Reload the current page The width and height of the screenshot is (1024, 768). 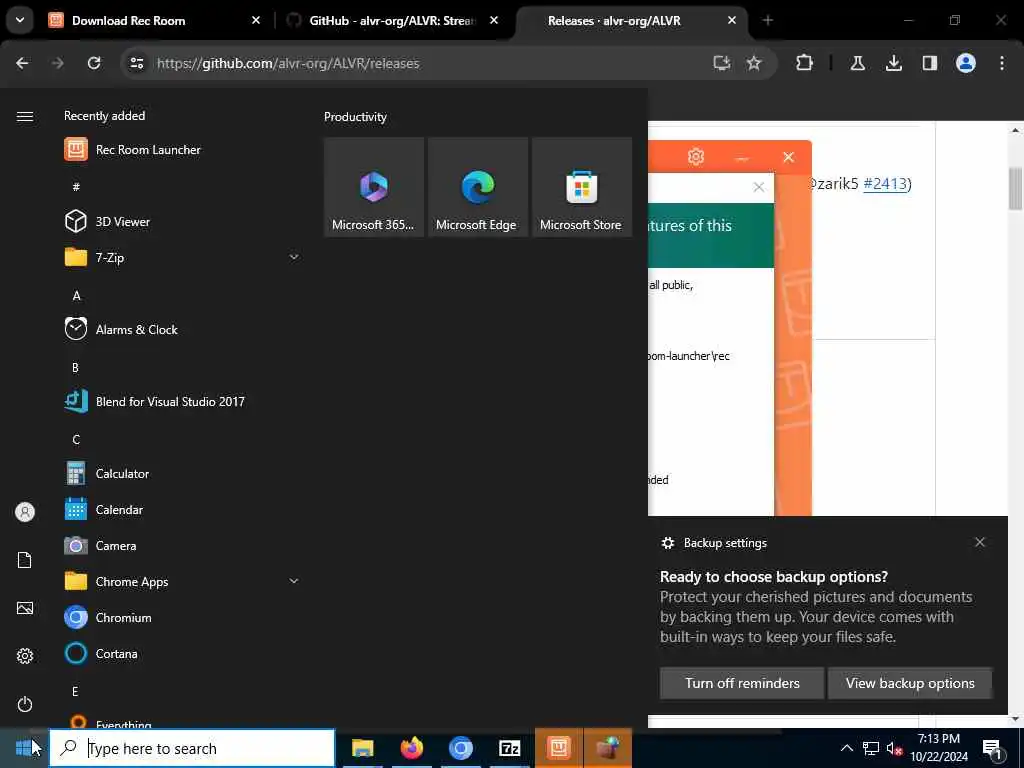coord(94,63)
